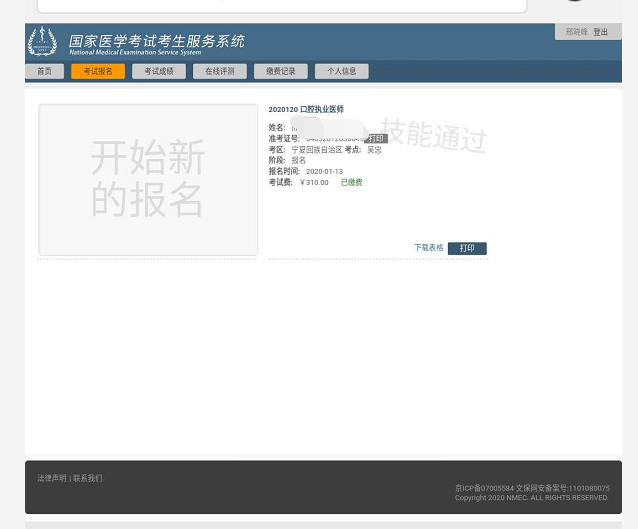Screen dimensions: 638x529
Task: Click the 国家医学考试考生服务系统 site title
Action: coord(156,41)
